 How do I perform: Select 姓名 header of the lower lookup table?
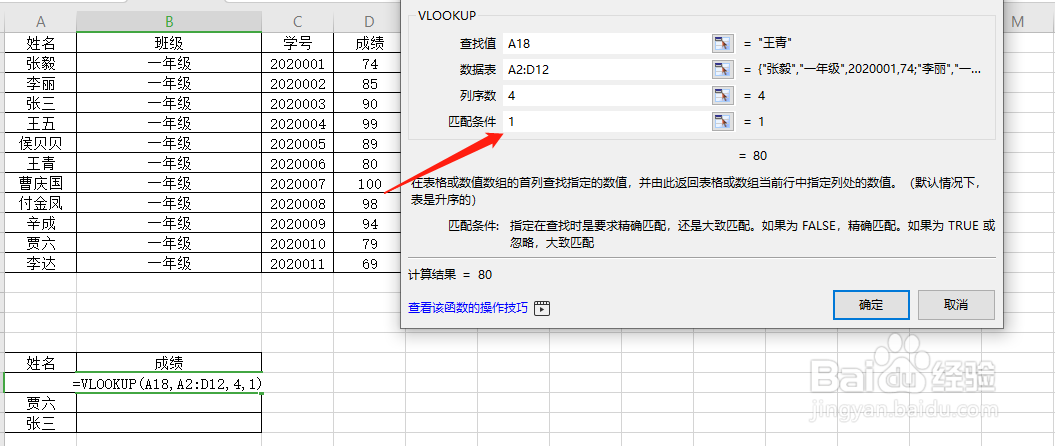click(40, 363)
